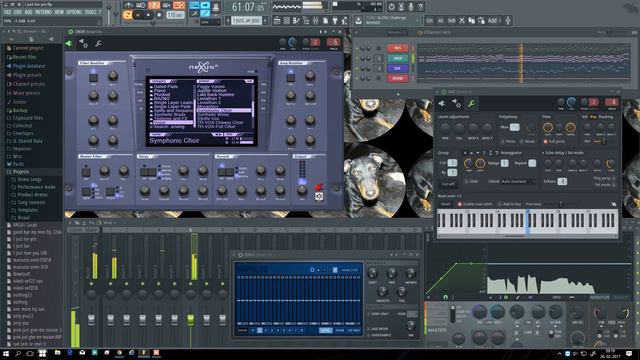Image resolution: width=640 pixels, height=360 pixels.
Task: Expand the Packs folder in browser
Action: coord(18,164)
